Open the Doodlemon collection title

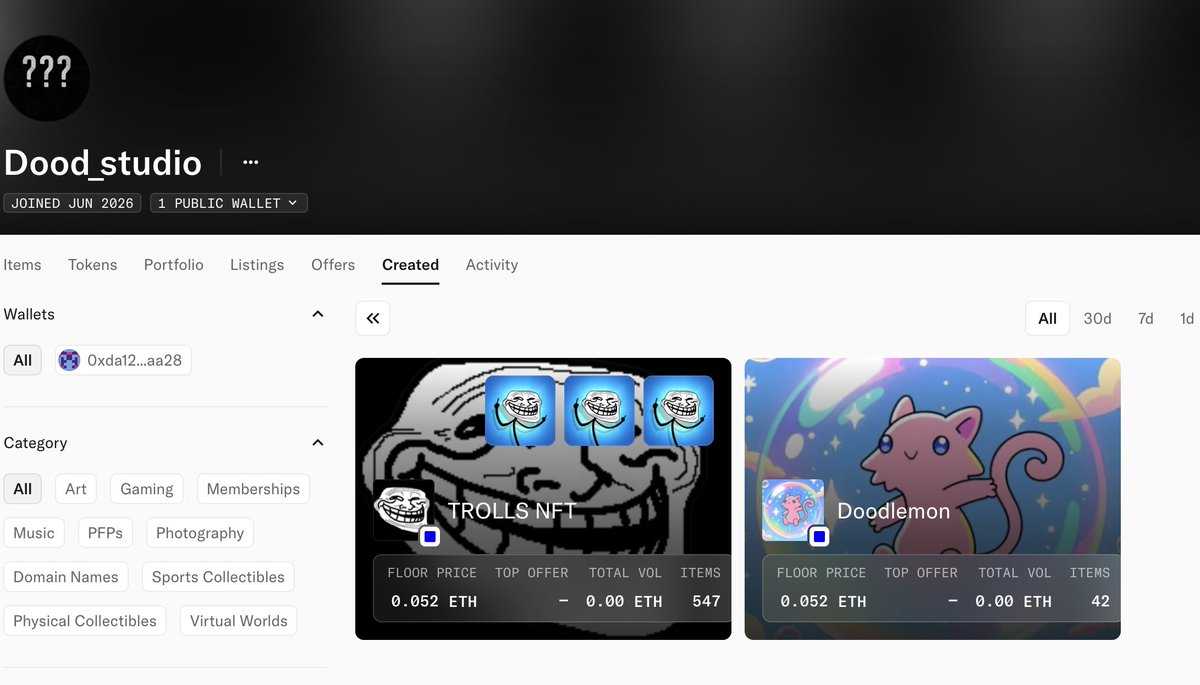[x=893, y=511]
